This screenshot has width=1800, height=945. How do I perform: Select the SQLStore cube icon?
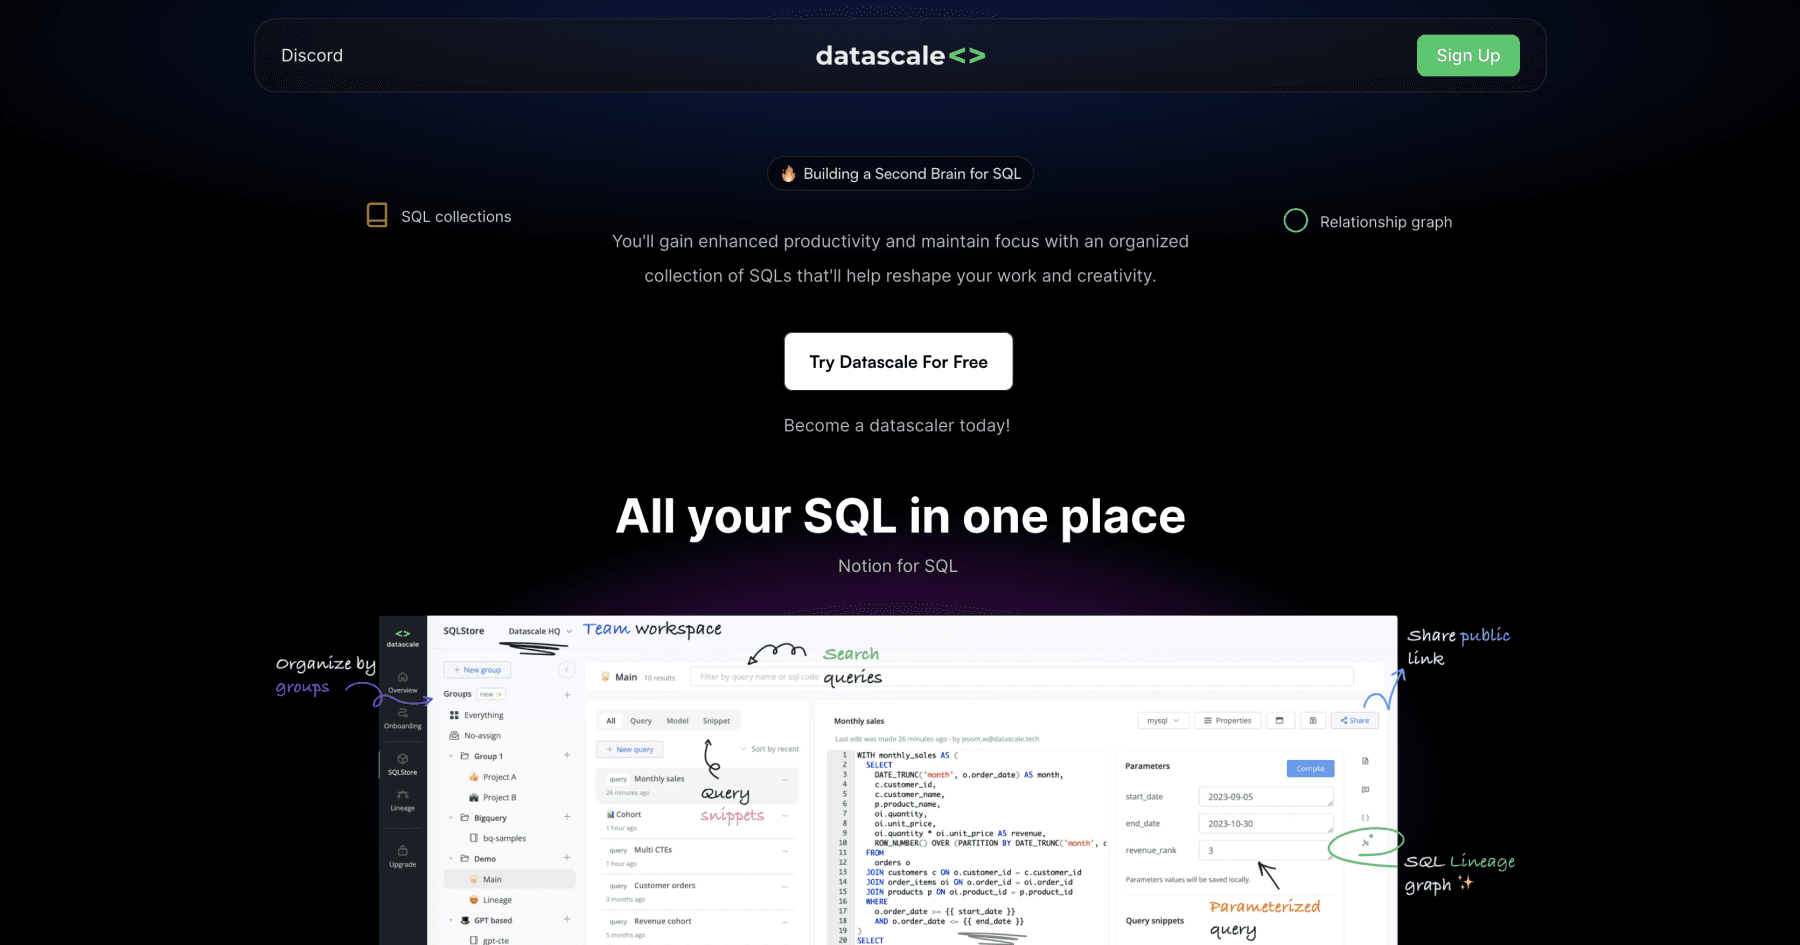402,757
